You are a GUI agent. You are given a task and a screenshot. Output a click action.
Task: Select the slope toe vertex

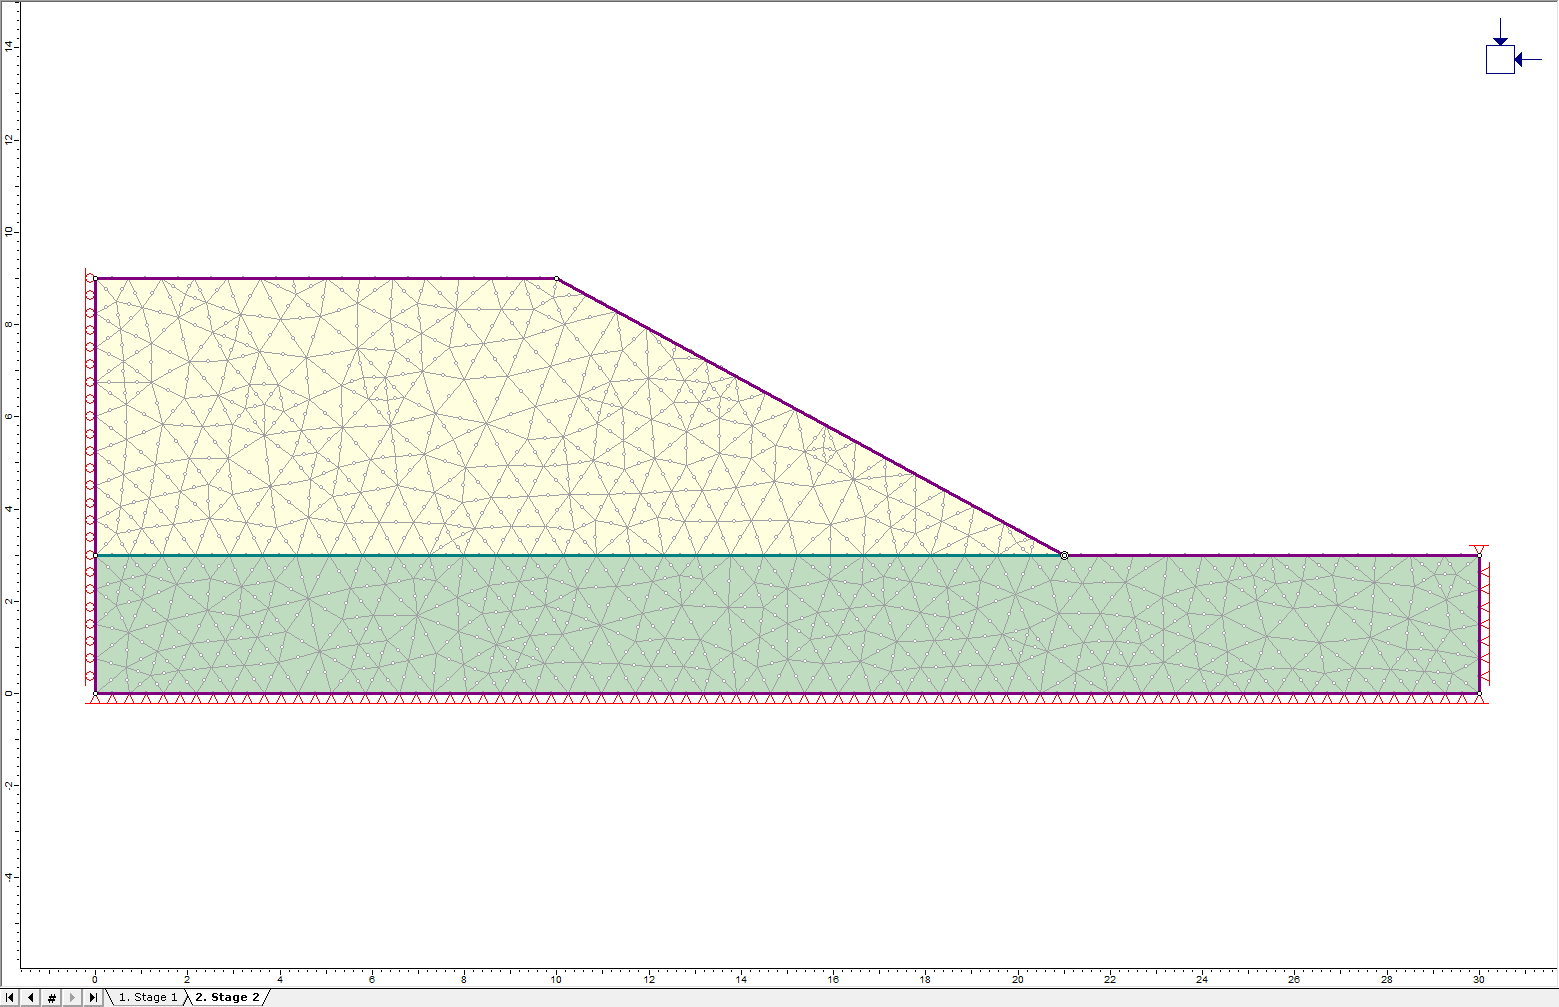click(x=1064, y=555)
